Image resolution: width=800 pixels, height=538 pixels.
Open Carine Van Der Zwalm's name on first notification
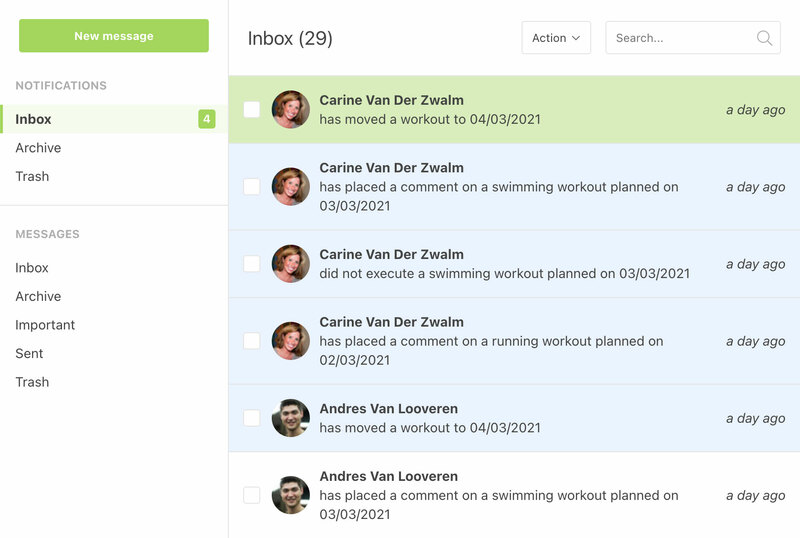click(x=391, y=100)
